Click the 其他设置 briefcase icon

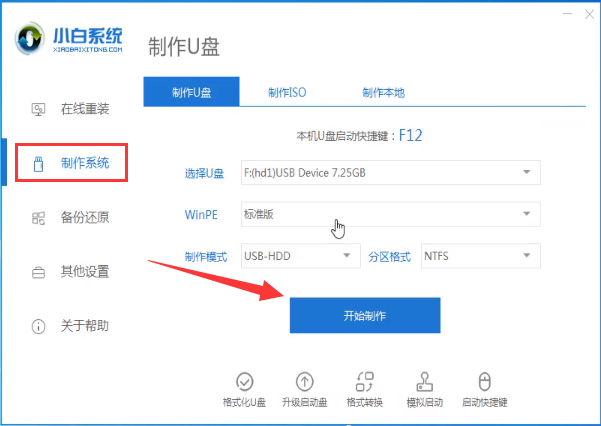[38, 273]
